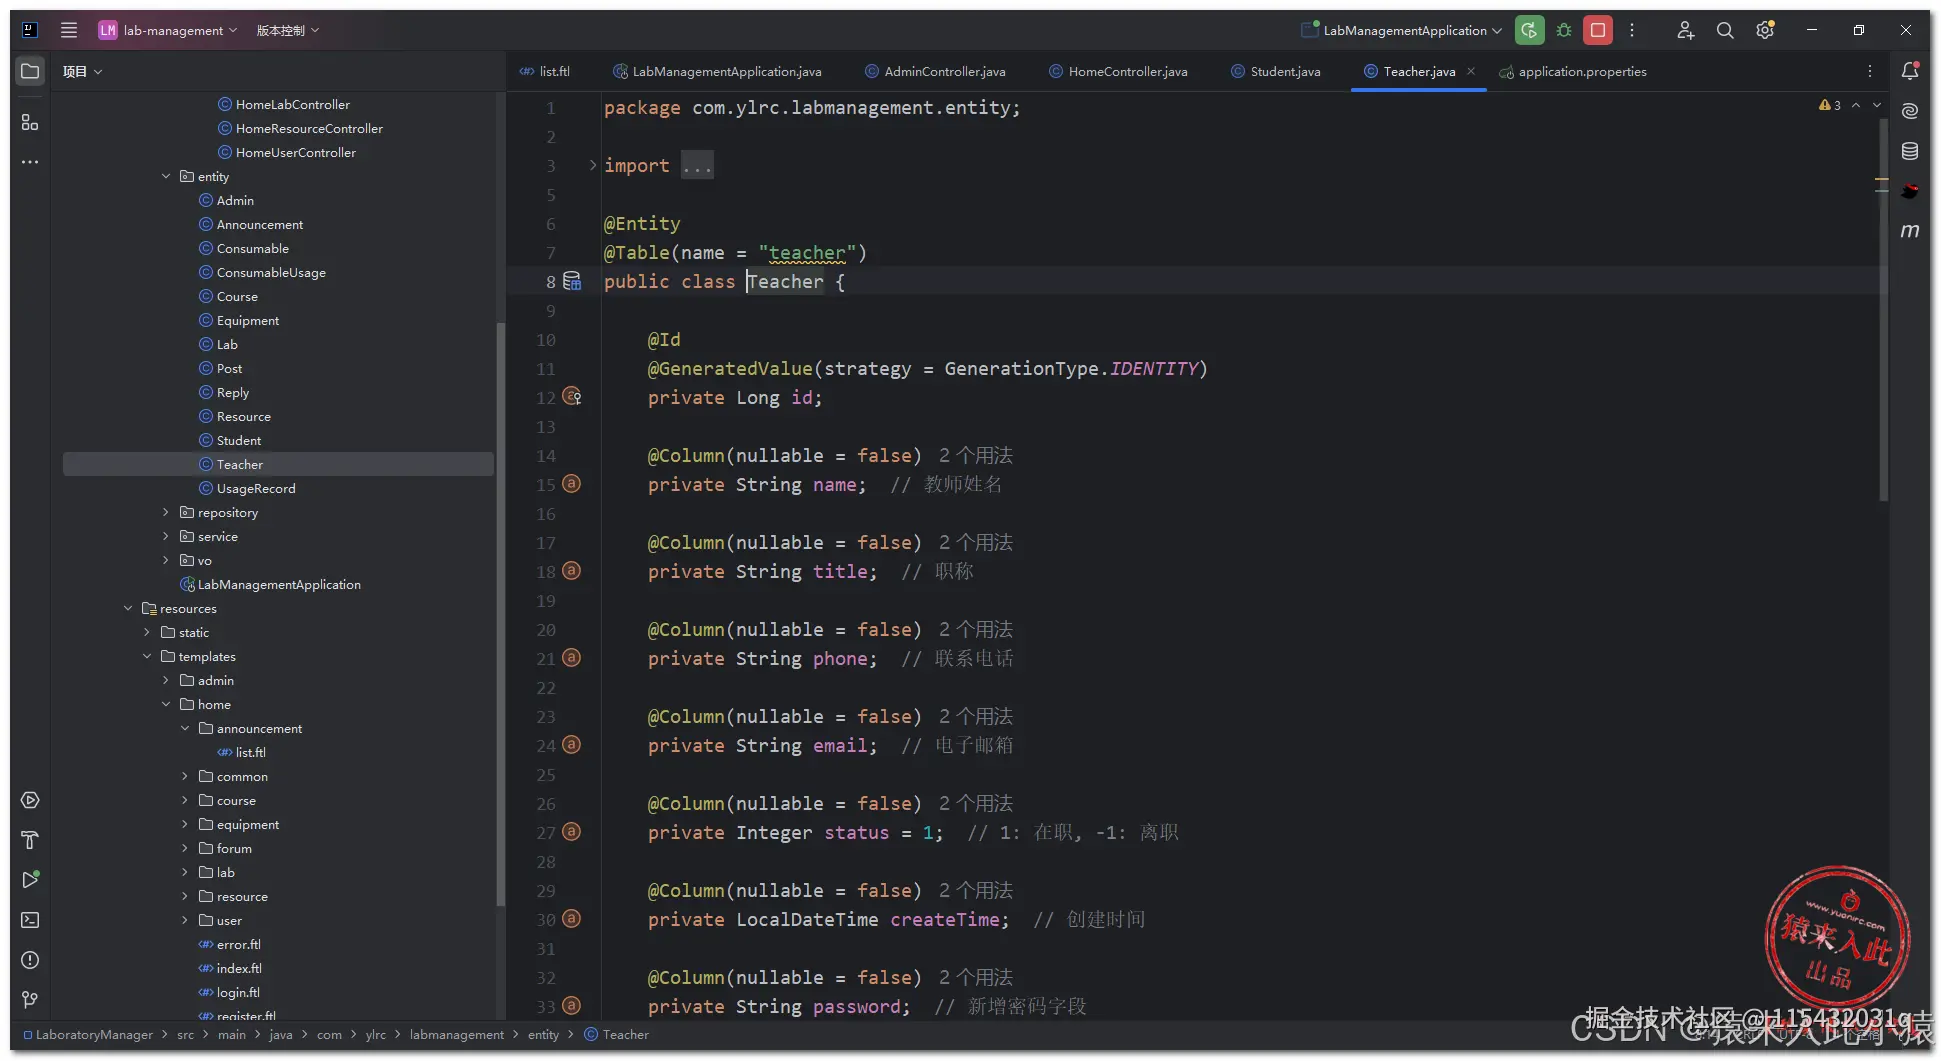Open more run actions menu
1941x1061 pixels.
(x=1632, y=30)
